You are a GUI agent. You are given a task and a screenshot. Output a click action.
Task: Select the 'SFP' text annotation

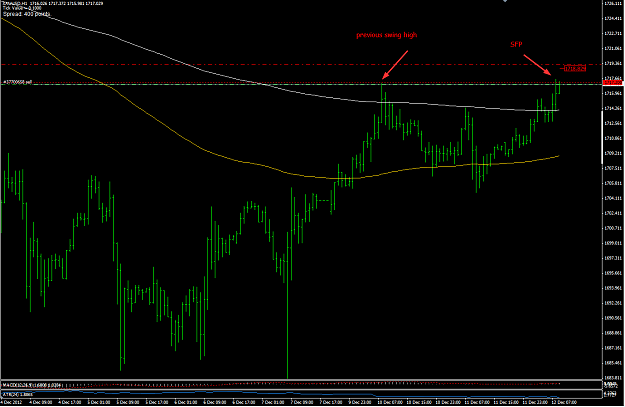click(x=516, y=45)
